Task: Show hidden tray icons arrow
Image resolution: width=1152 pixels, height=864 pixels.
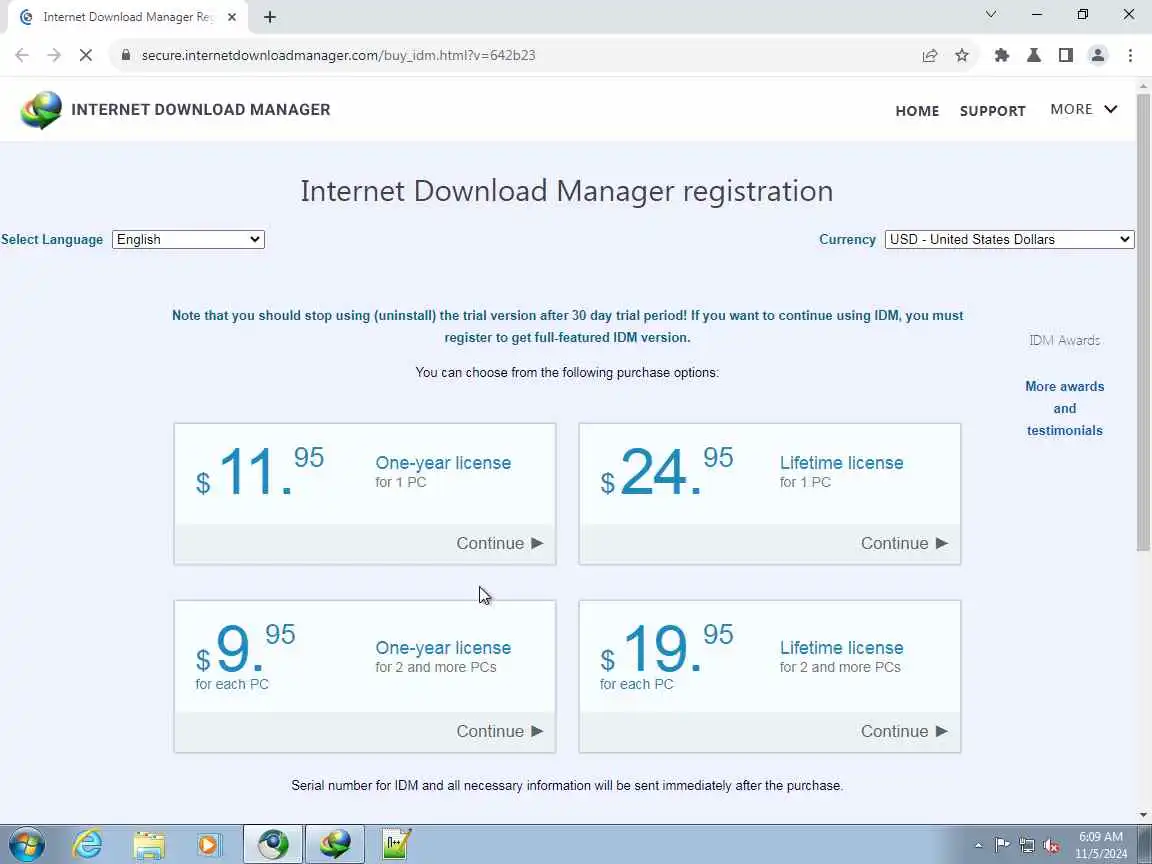Action: [978, 846]
